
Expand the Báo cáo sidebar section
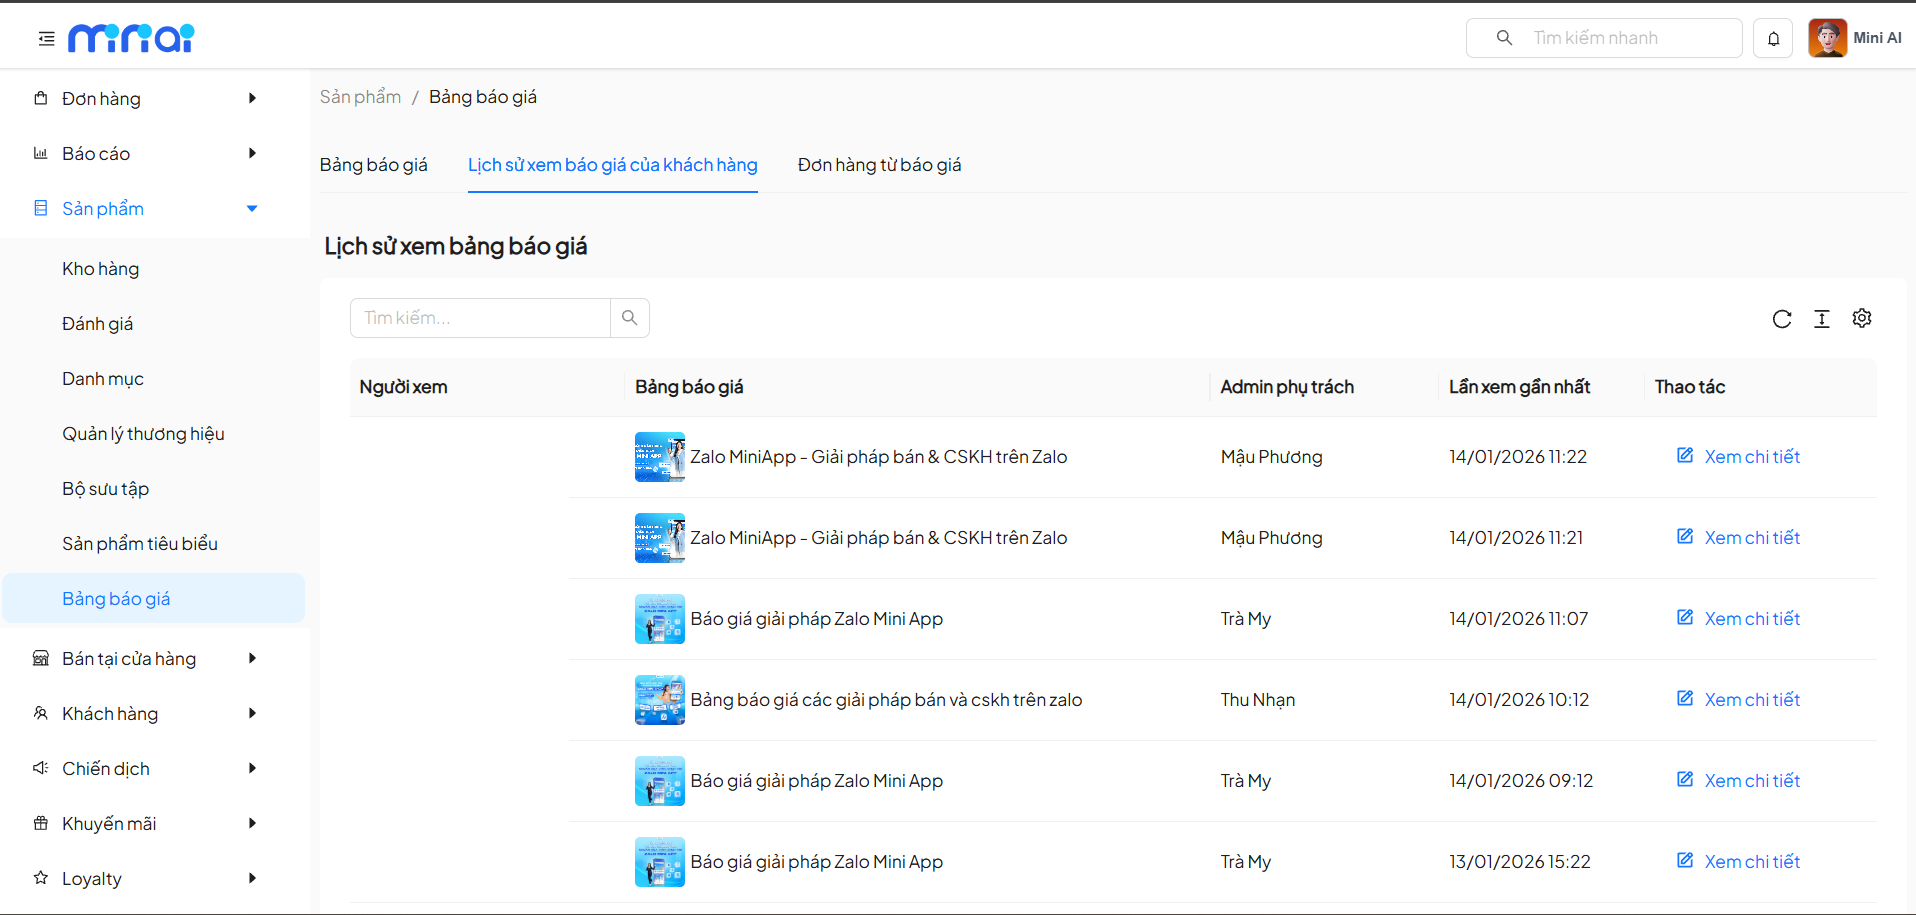coord(252,153)
